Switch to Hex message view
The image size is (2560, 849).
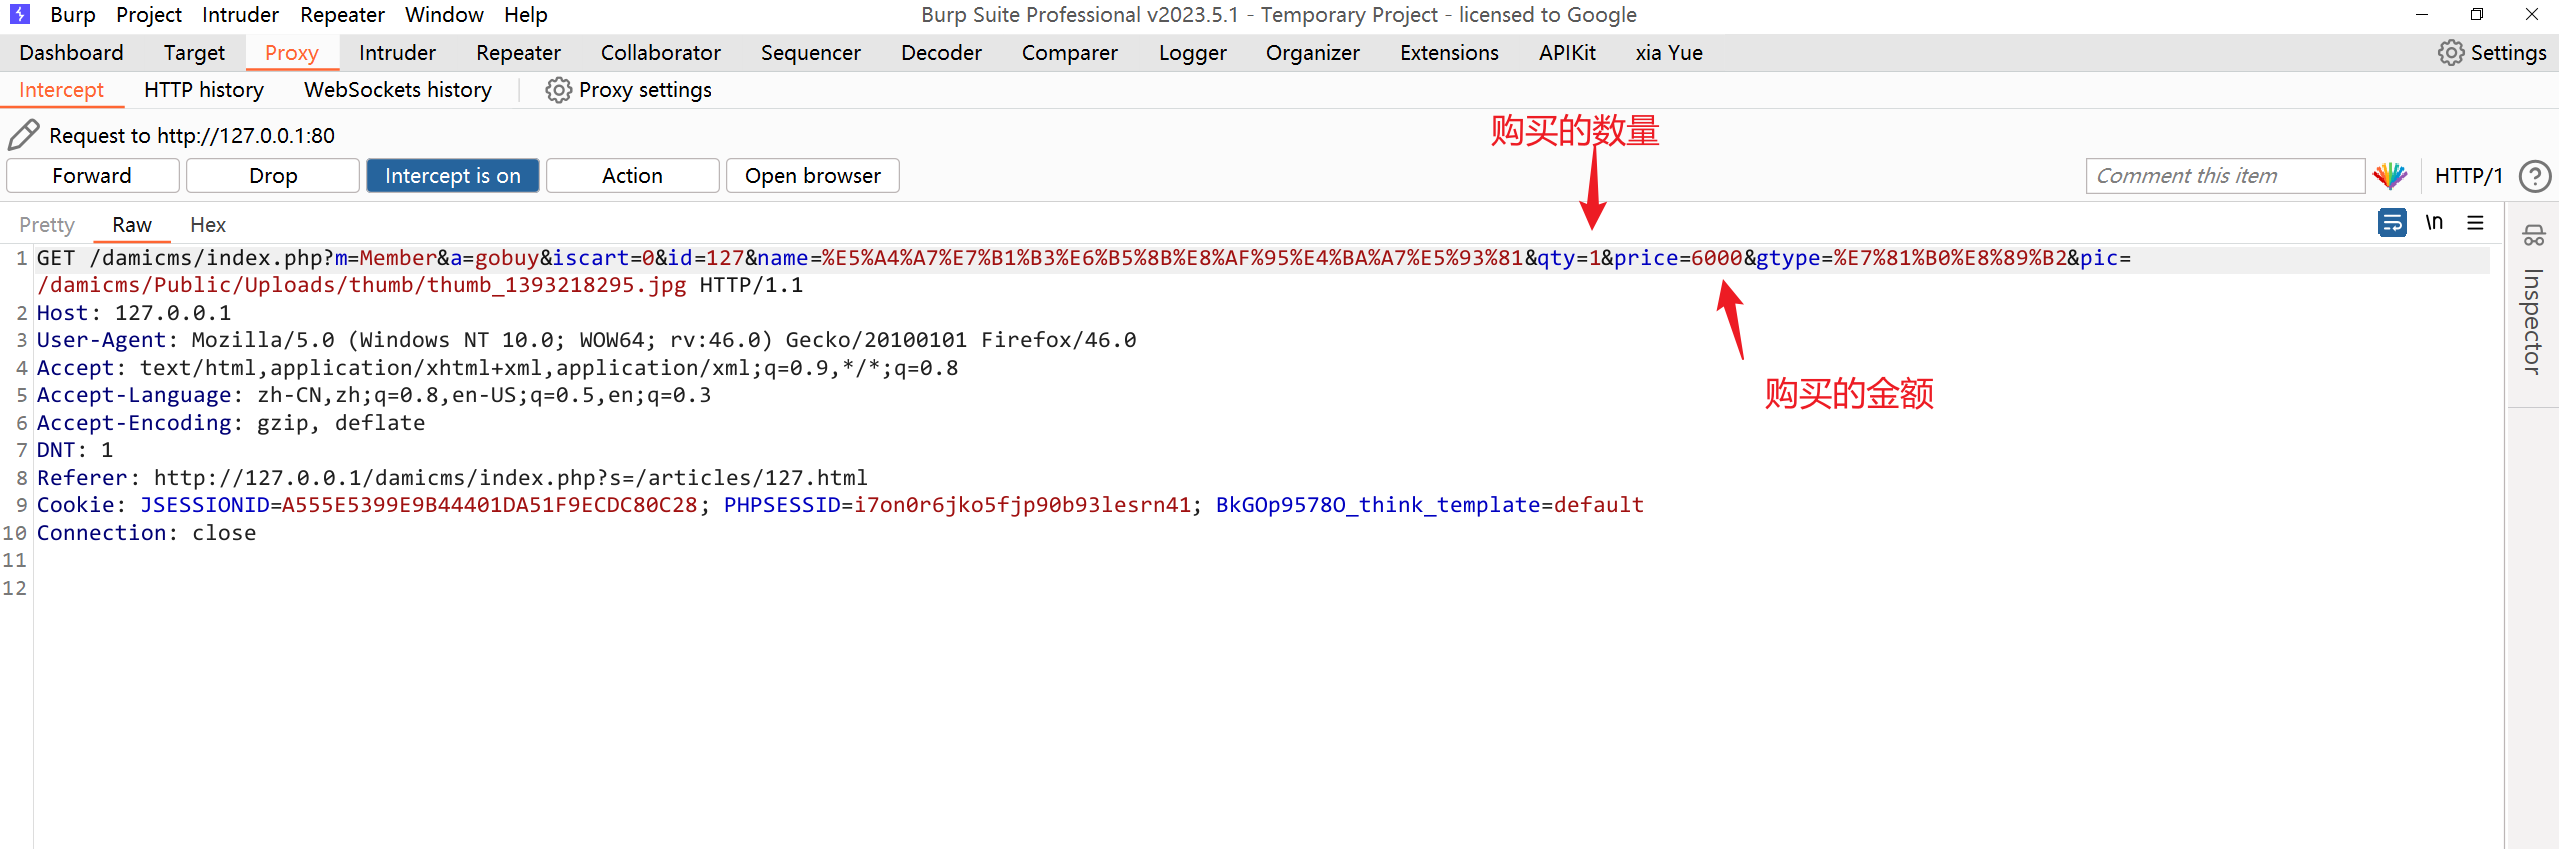[208, 224]
